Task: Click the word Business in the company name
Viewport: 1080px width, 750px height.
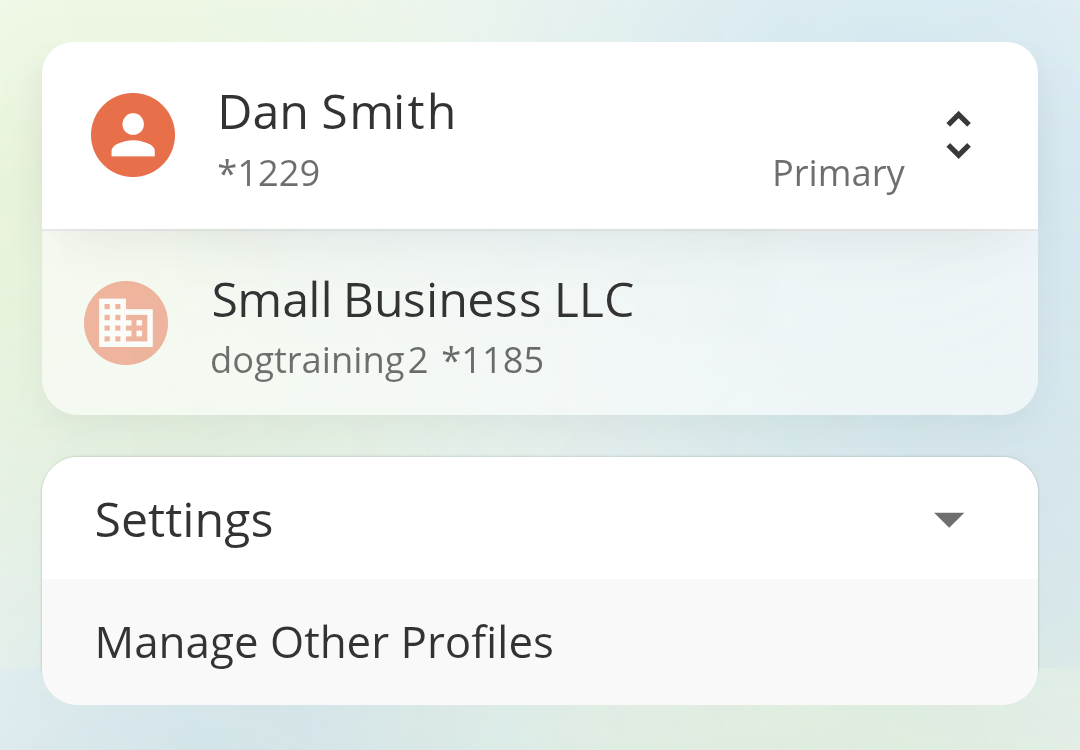Action: tap(441, 300)
